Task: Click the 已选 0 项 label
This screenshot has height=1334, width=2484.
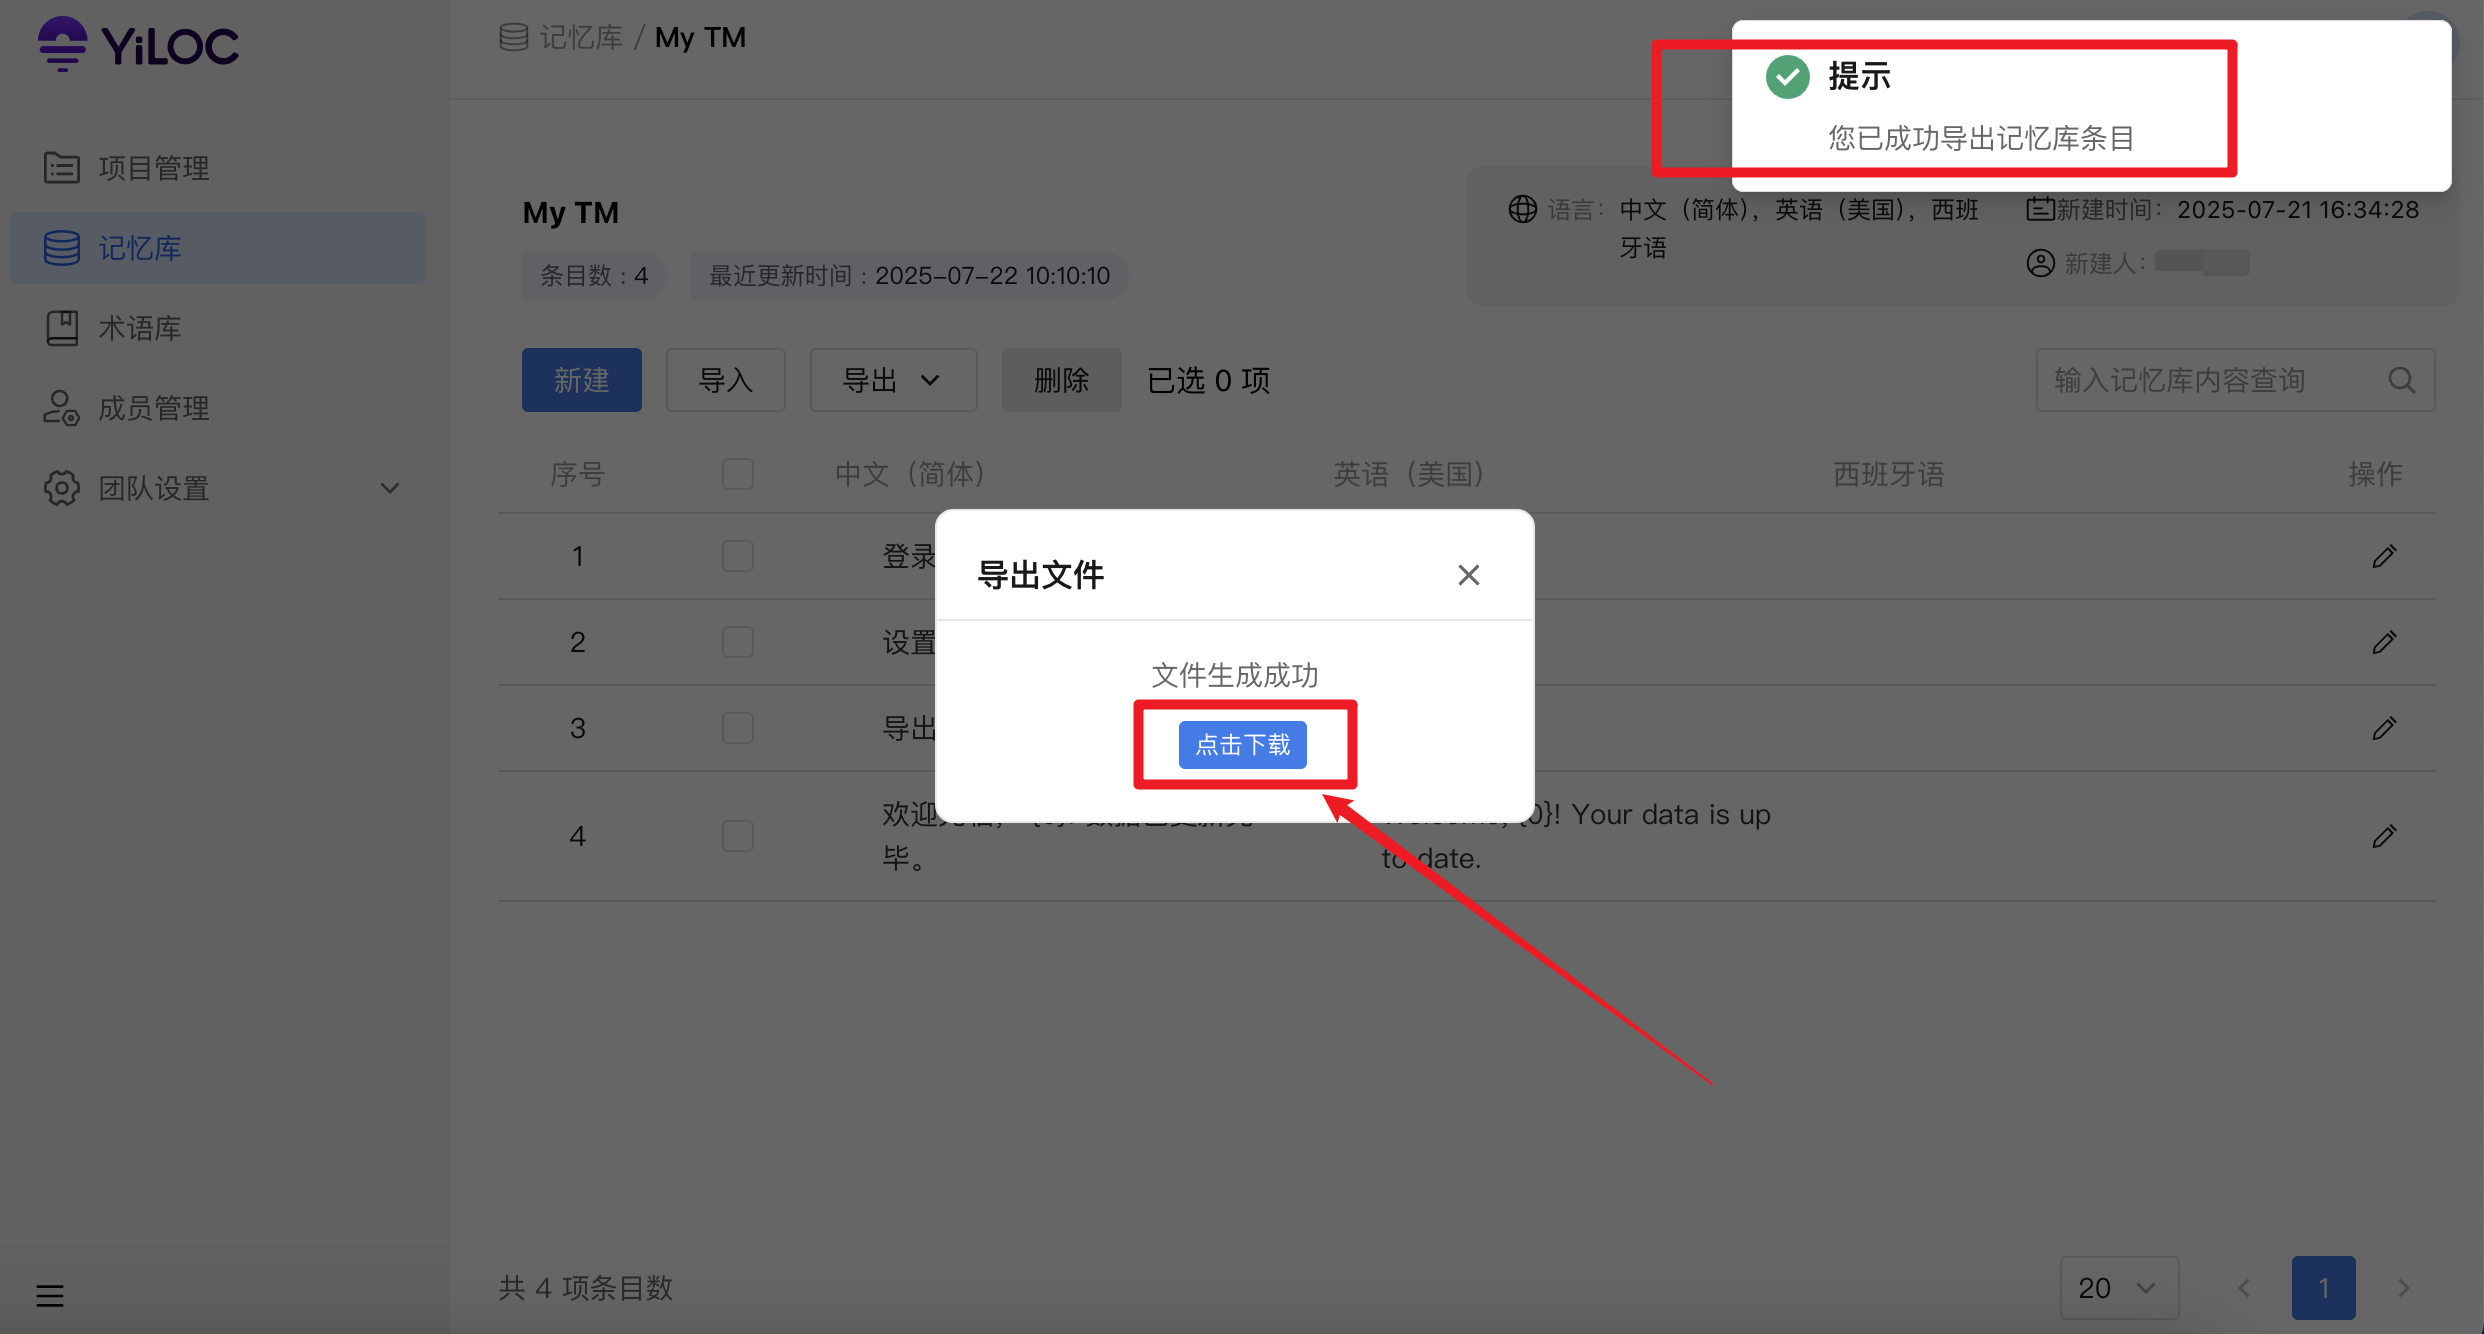Action: pyautogui.click(x=1208, y=380)
